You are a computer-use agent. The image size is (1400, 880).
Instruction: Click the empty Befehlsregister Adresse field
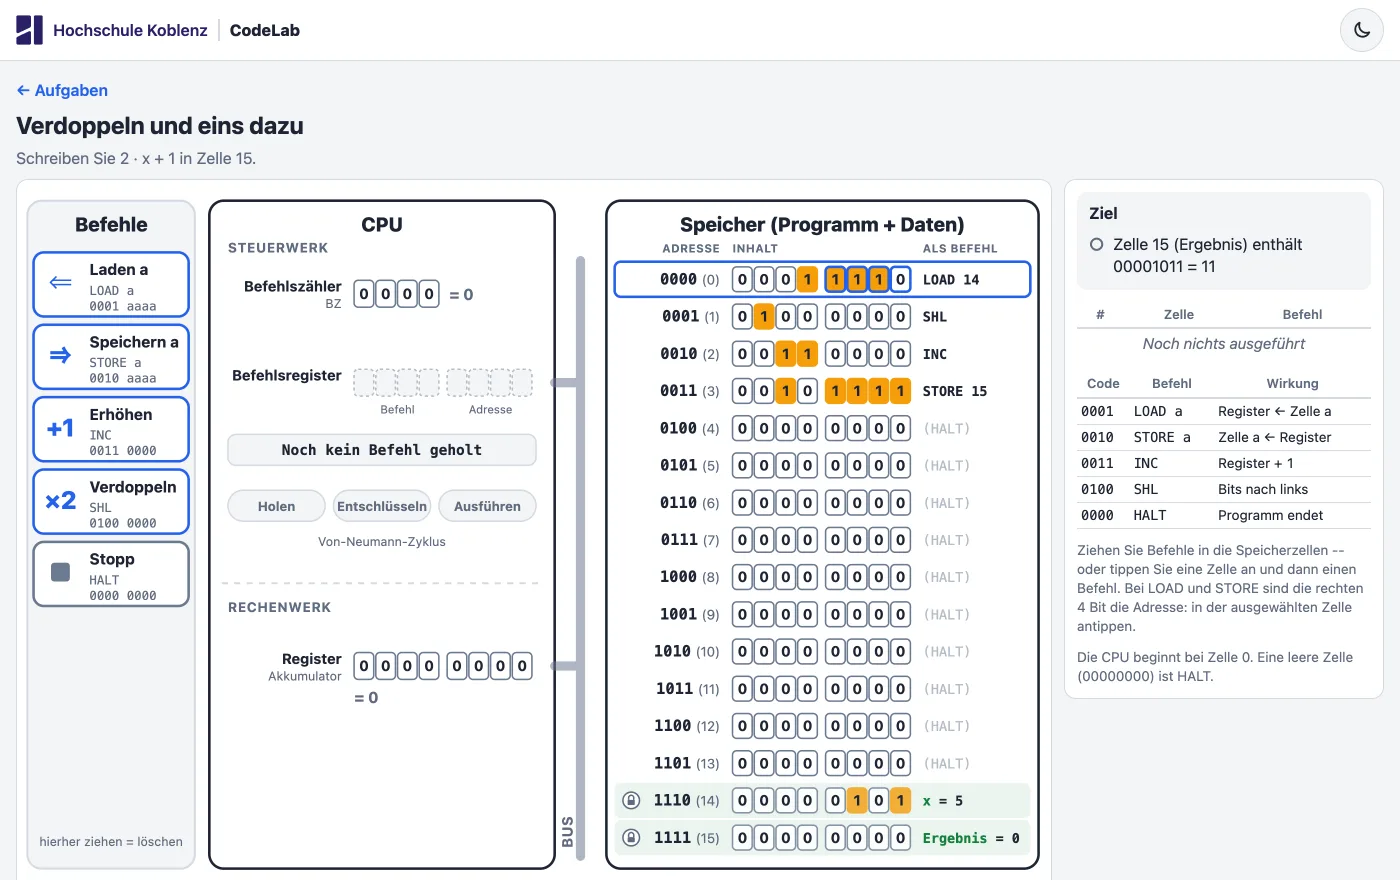click(x=490, y=382)
